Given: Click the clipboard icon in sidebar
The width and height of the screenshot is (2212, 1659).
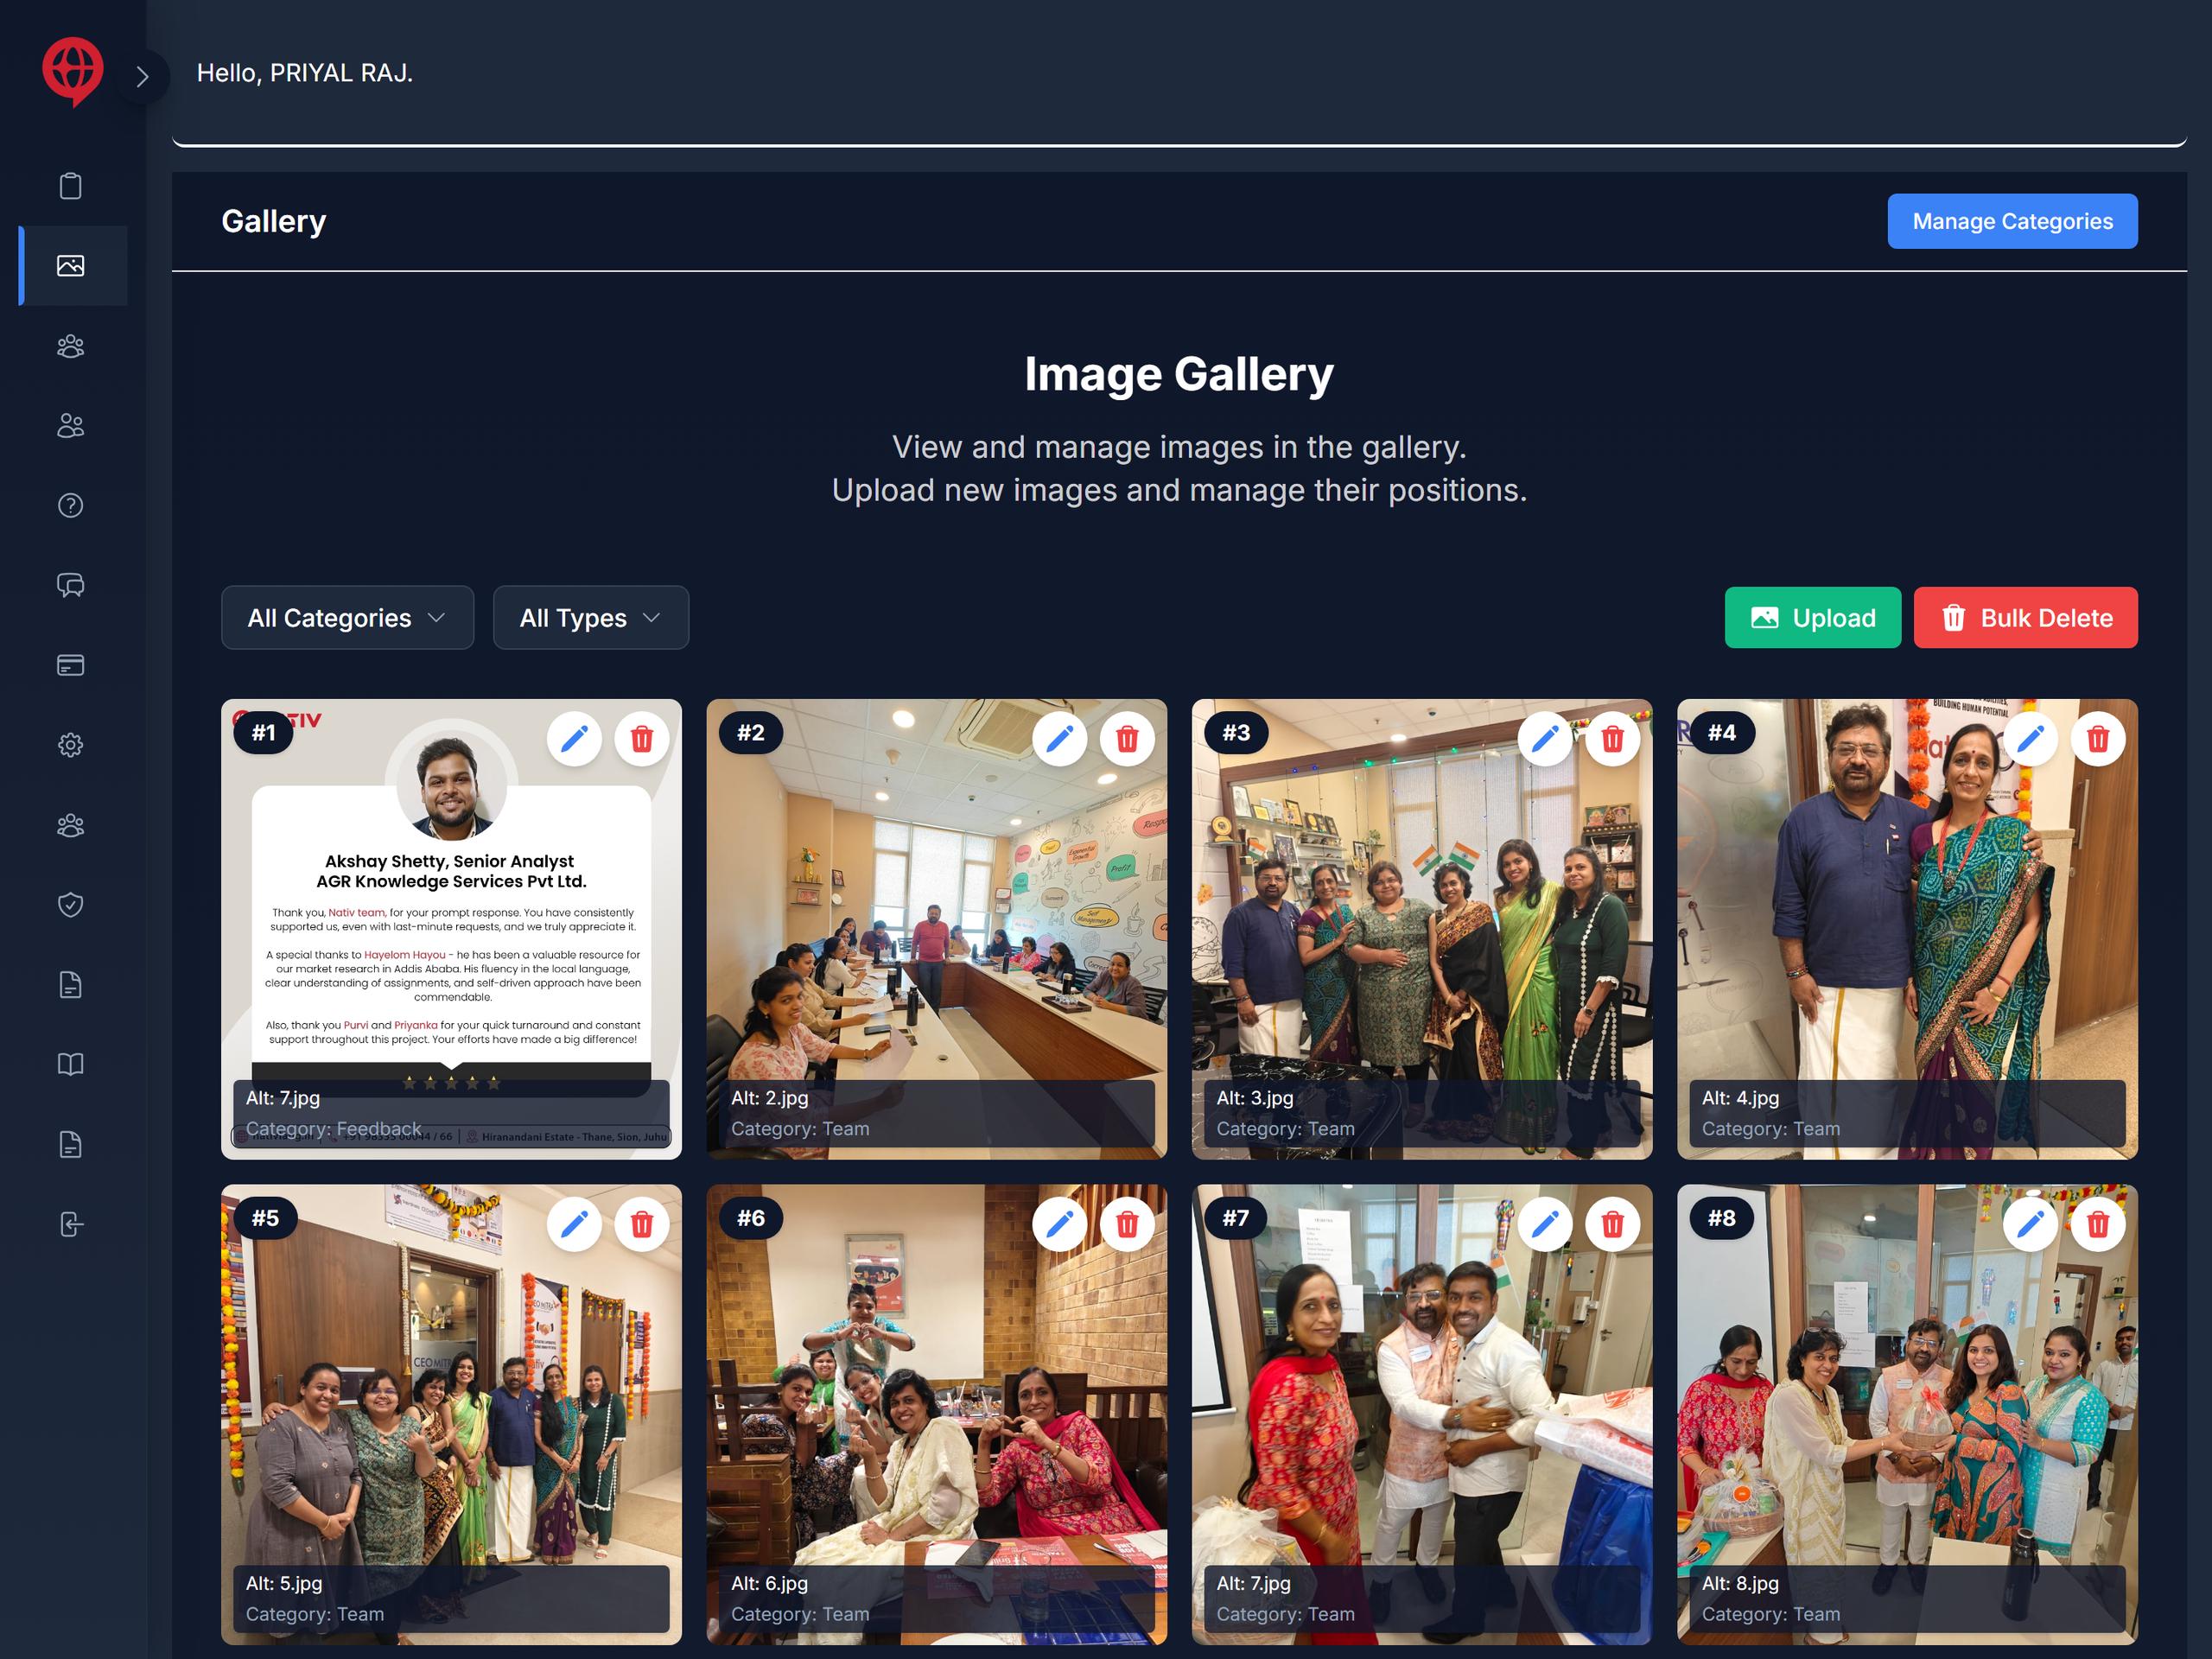Looking at the screenshot, I should coord(71,186).
